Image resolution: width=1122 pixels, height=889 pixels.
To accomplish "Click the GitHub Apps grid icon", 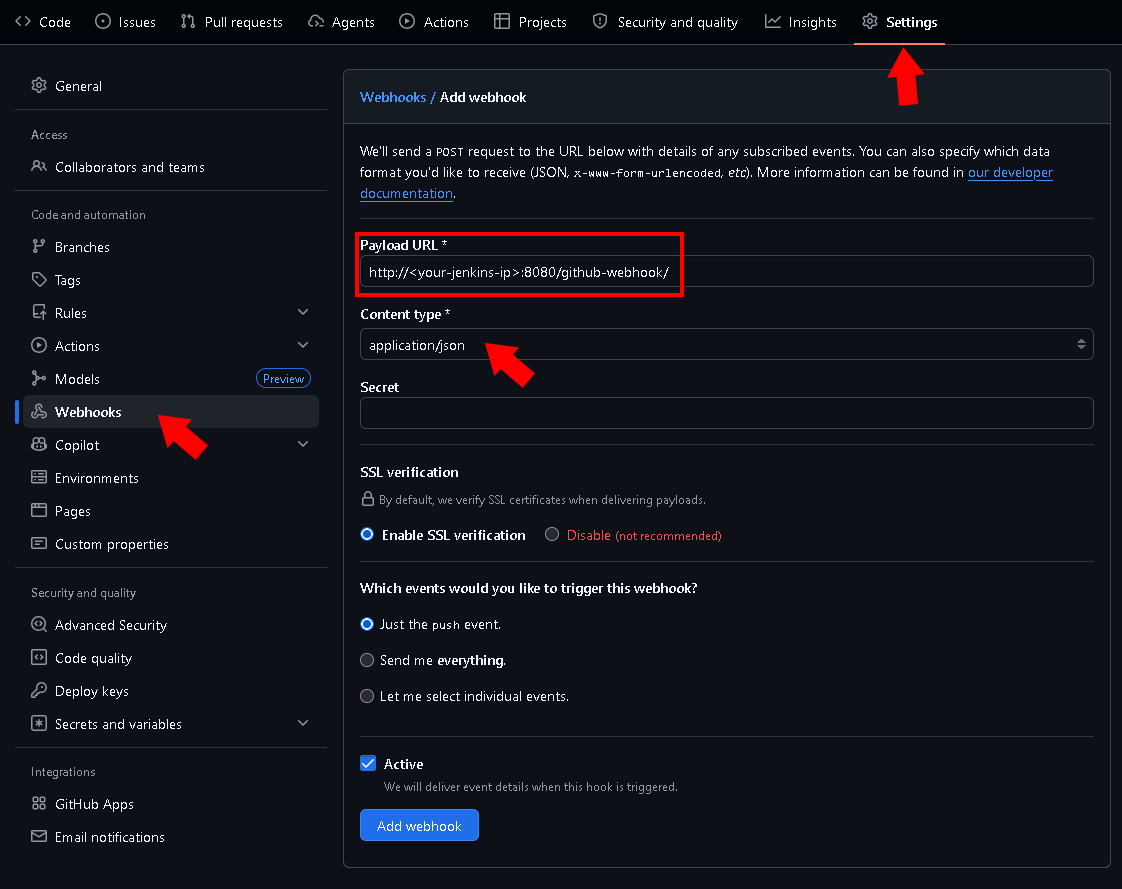I will coord(39,804).
